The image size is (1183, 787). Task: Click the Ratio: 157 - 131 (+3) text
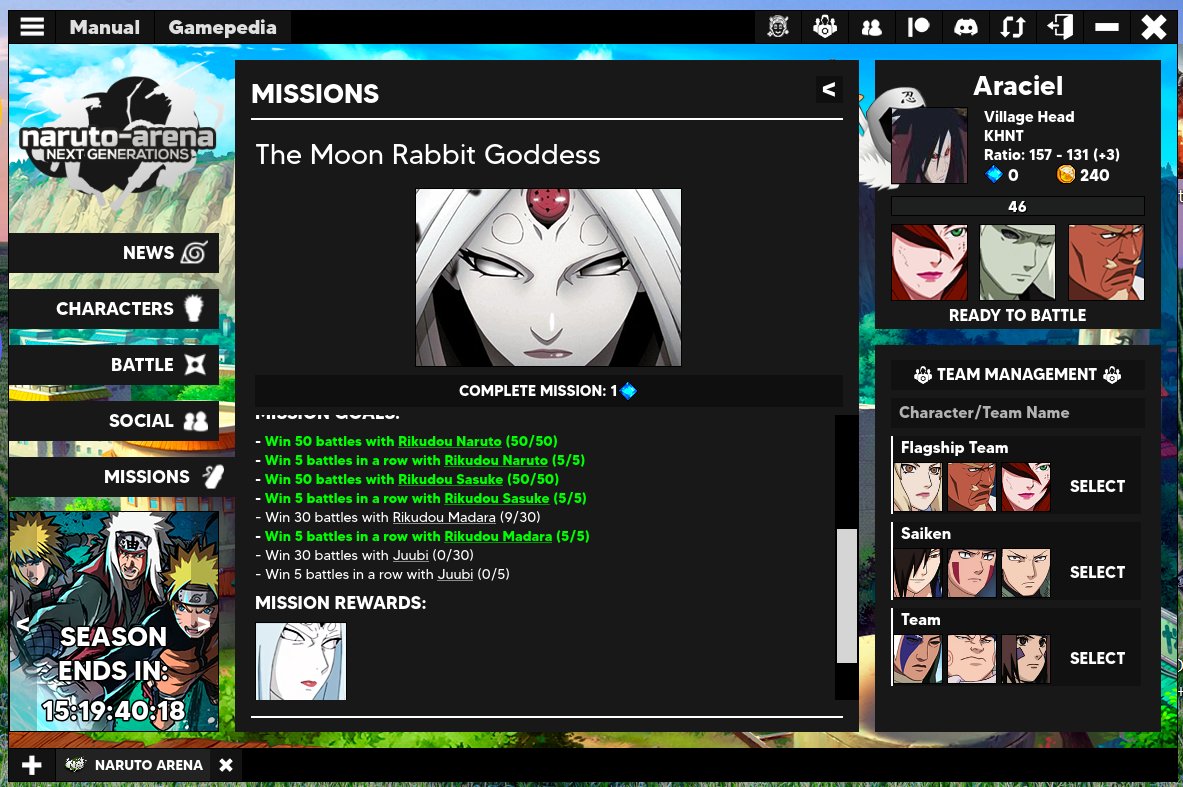click(x=1051, y=155)
